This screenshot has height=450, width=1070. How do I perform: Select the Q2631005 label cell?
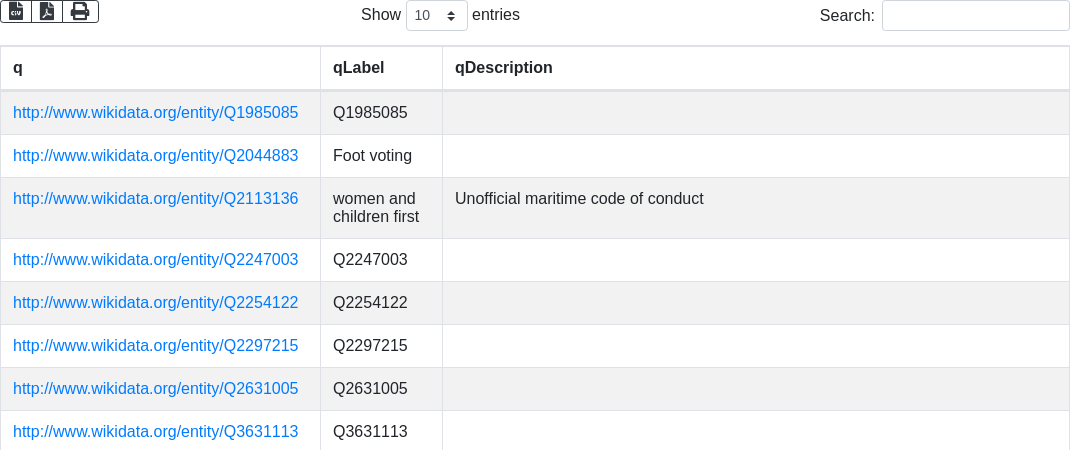pos(381,389)
